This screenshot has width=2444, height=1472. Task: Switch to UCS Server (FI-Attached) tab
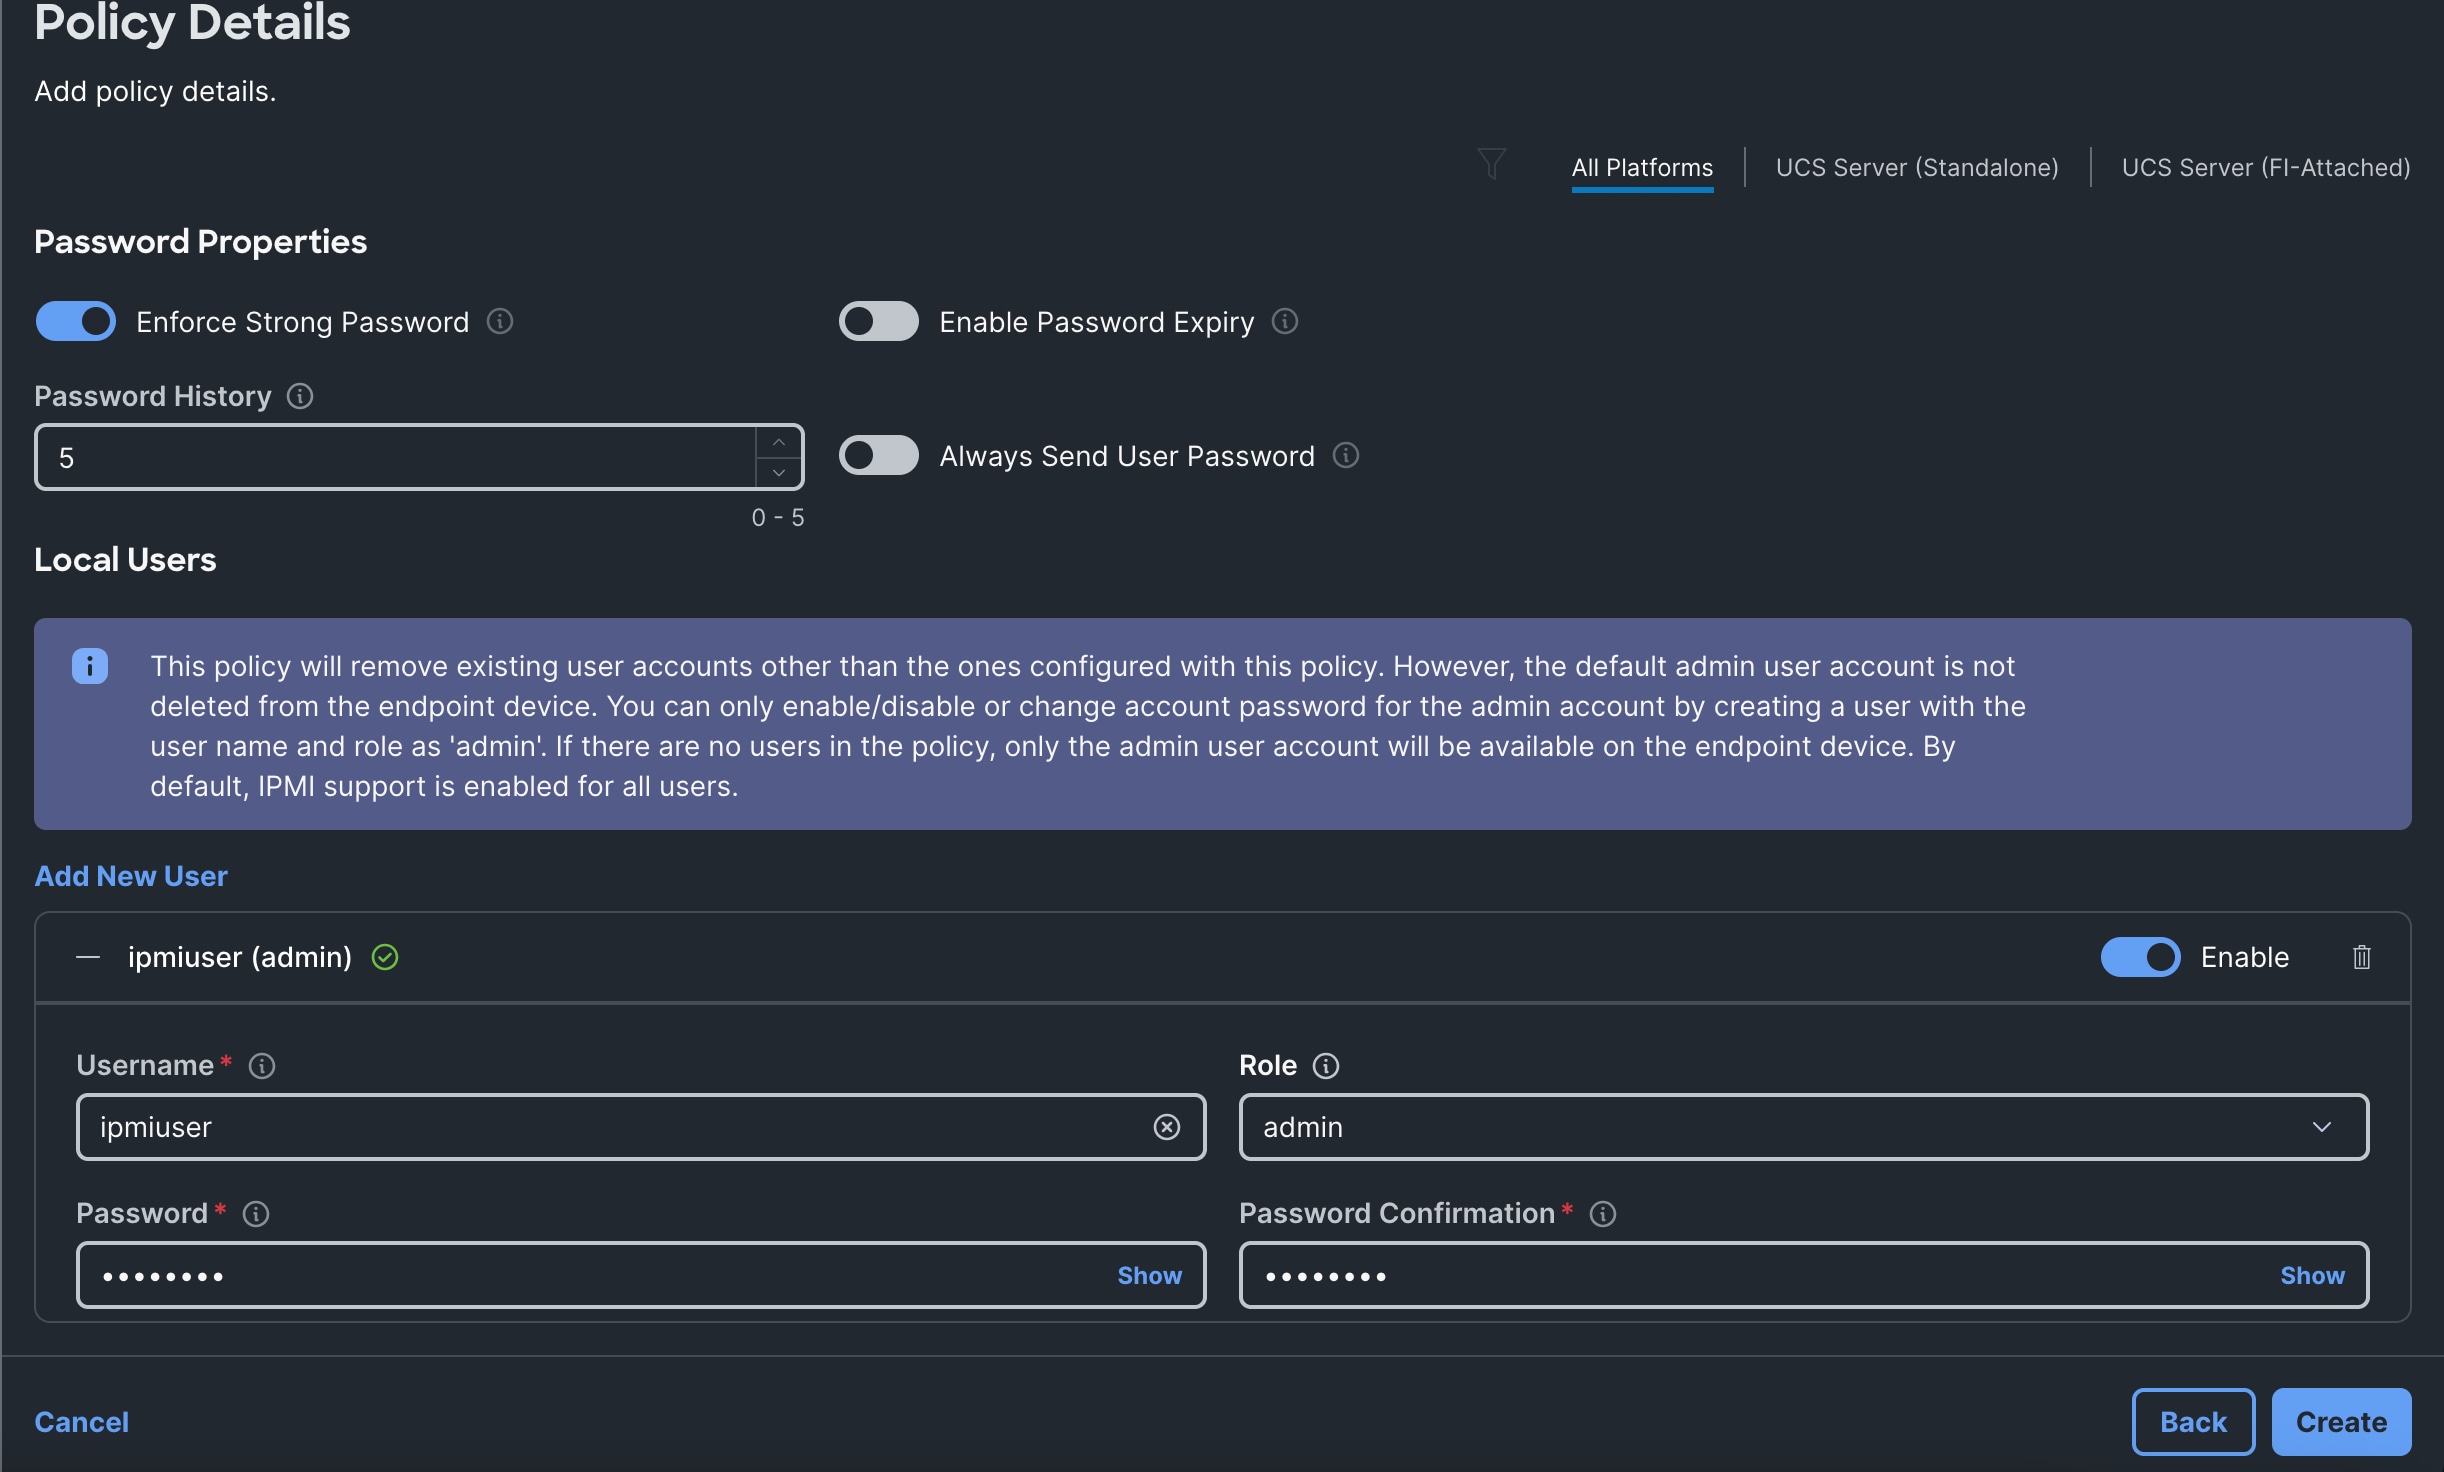(x=2266, y=167)
